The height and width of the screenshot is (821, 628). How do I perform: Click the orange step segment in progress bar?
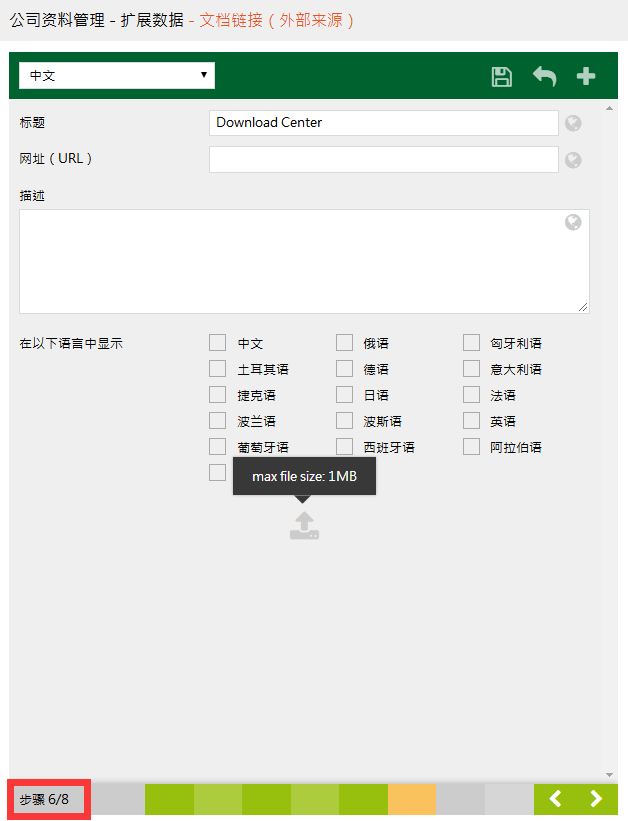tap(411, 799)
